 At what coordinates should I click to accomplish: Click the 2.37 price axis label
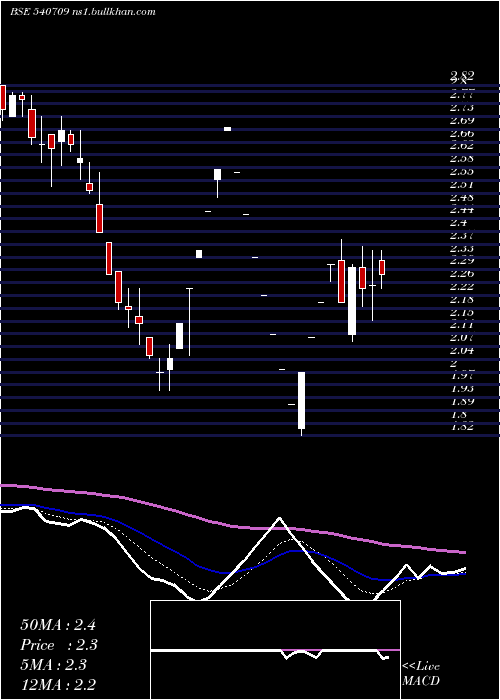pos(462,235)
